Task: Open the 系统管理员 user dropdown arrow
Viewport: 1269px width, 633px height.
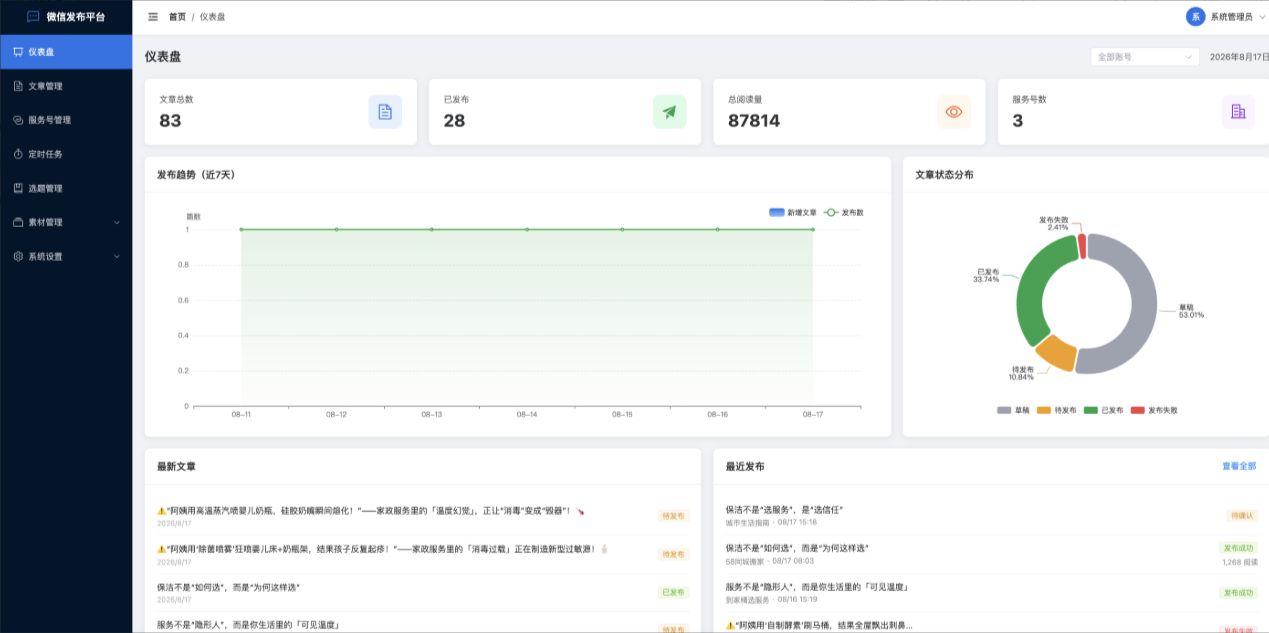Action: coord(1262,17)
